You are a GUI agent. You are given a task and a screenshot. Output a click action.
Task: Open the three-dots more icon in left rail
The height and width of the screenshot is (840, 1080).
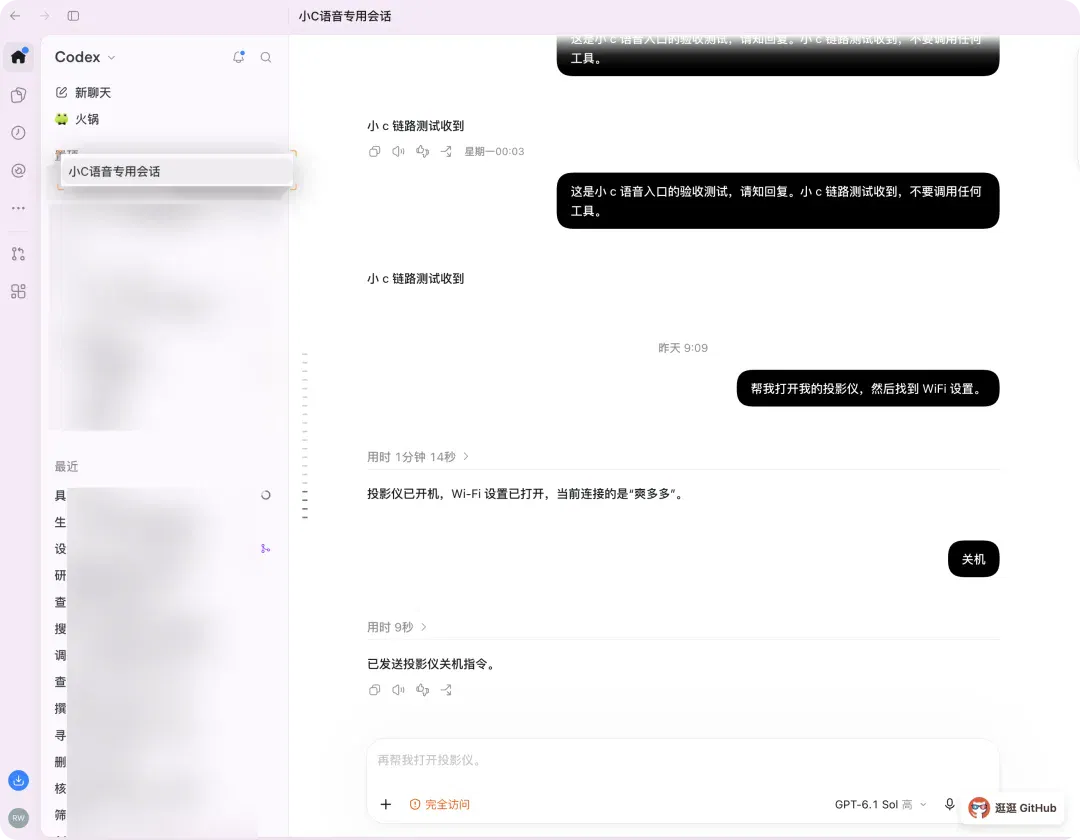pos(19,208)
